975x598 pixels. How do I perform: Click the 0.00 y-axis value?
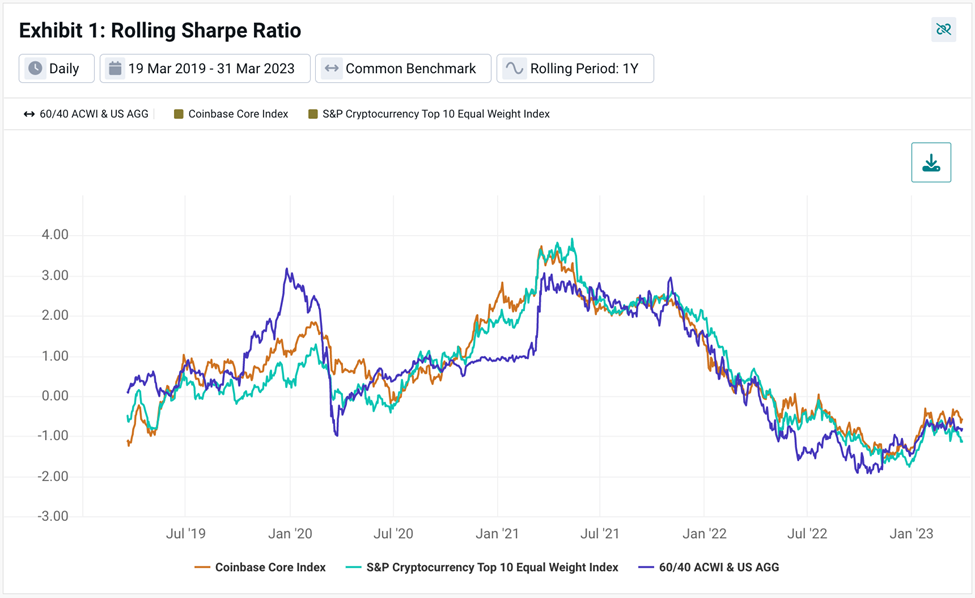coord(55,396)
